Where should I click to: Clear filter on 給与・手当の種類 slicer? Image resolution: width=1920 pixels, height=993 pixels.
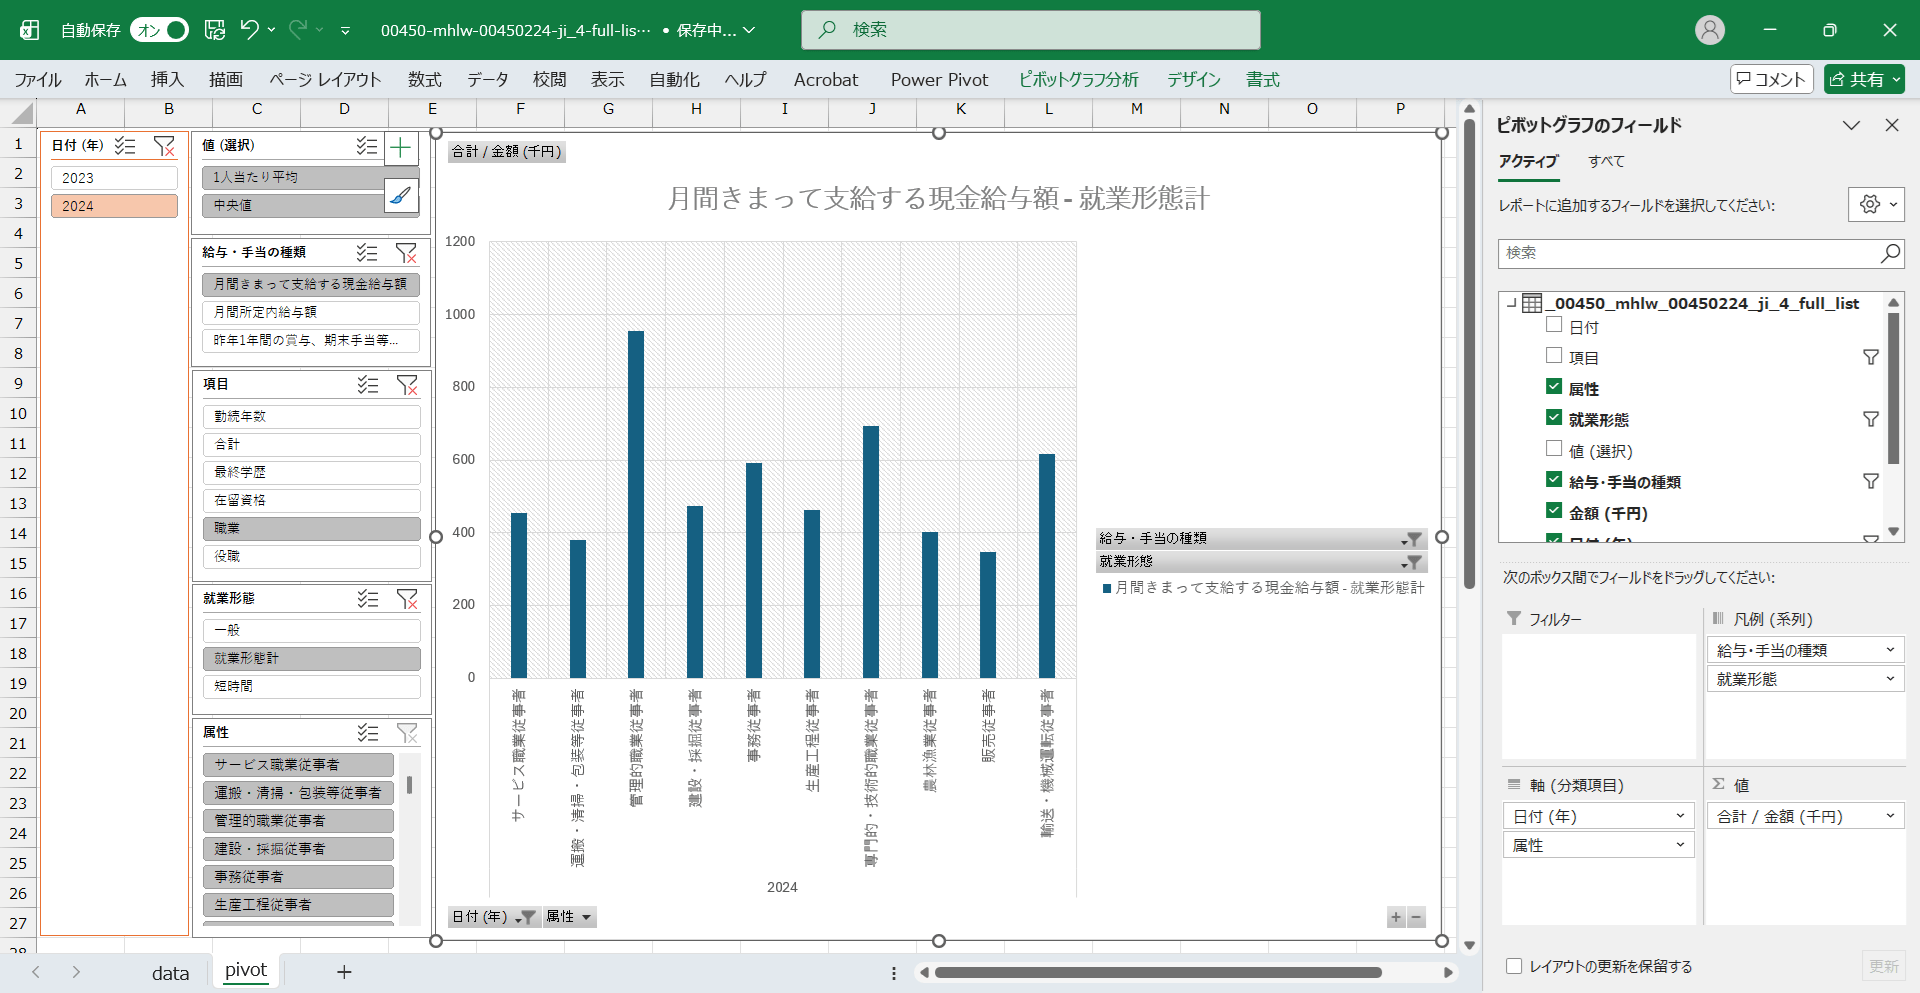tap(406, 253)
